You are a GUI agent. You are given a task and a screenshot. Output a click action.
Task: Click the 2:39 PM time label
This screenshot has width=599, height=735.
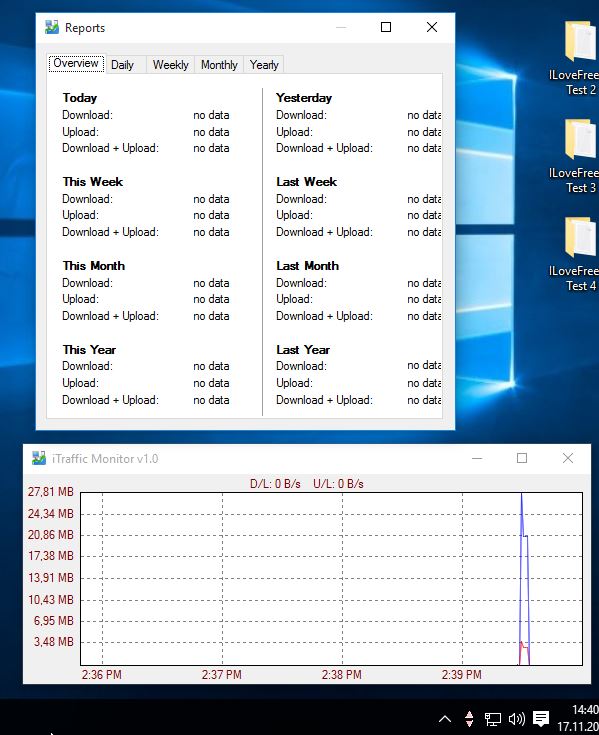[462, 675]
